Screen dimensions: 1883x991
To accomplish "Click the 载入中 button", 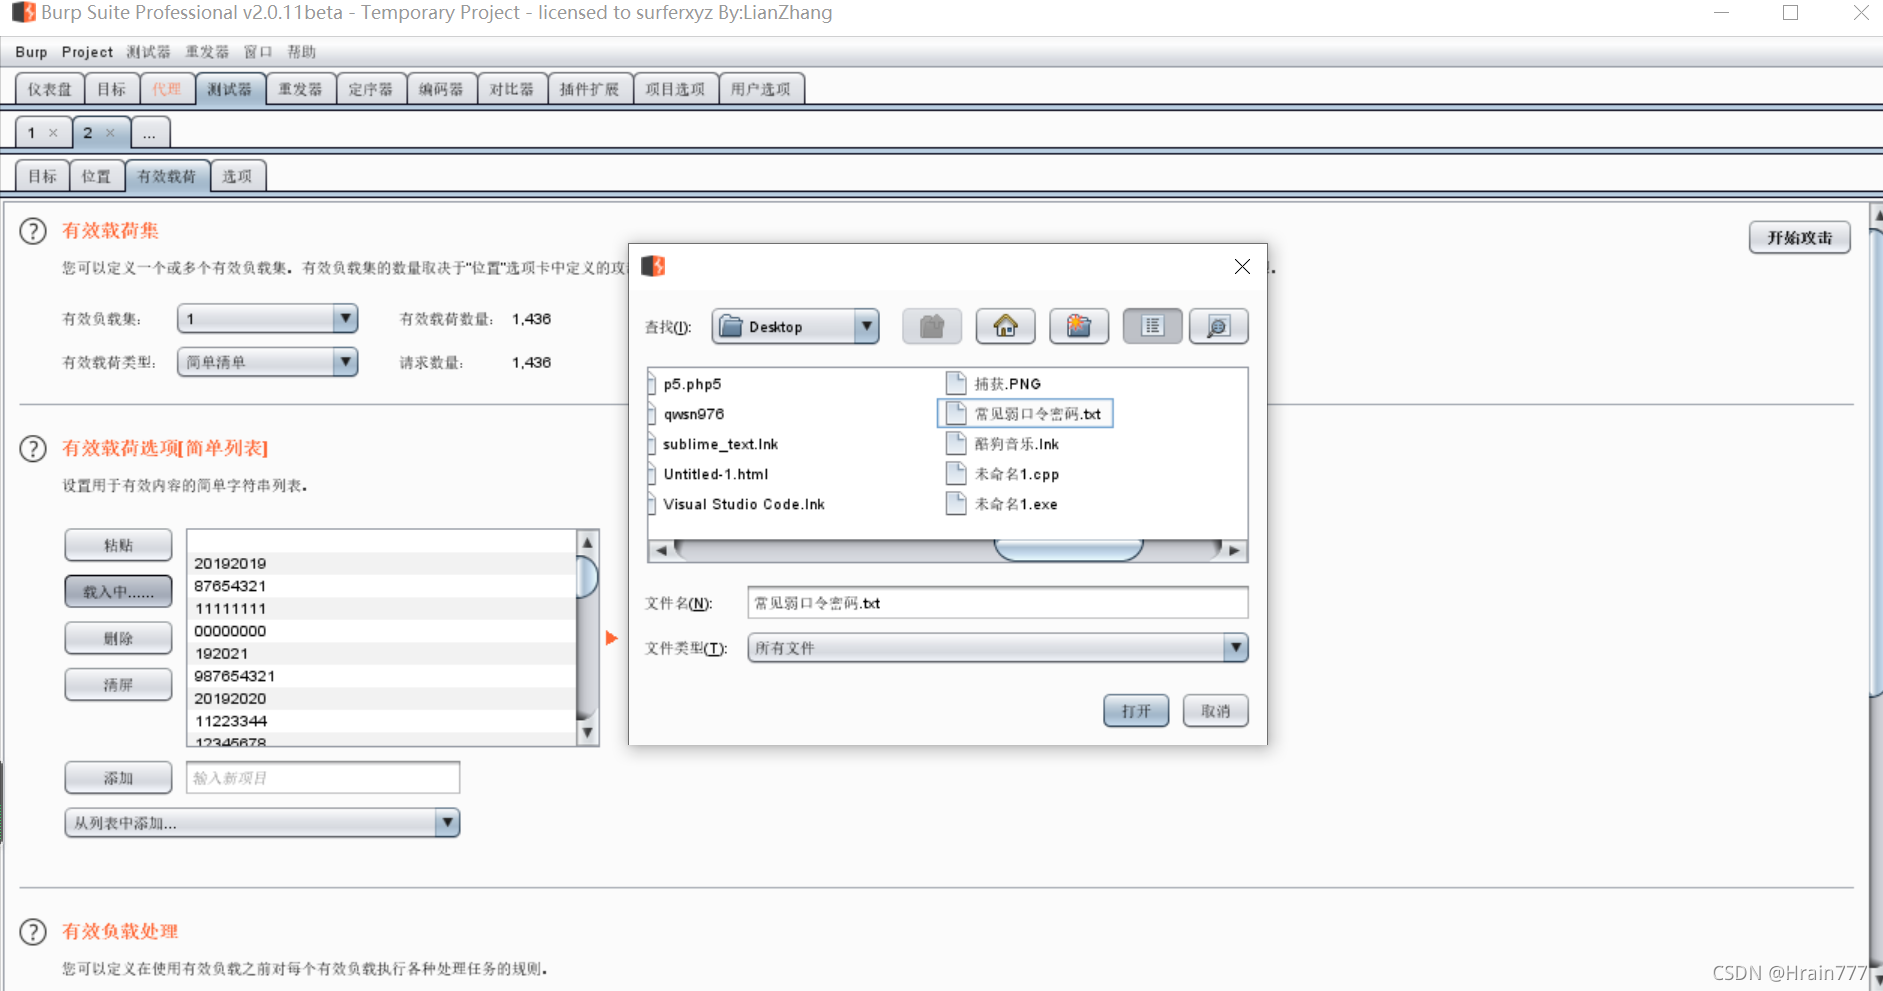I will (x=118, y=592).
